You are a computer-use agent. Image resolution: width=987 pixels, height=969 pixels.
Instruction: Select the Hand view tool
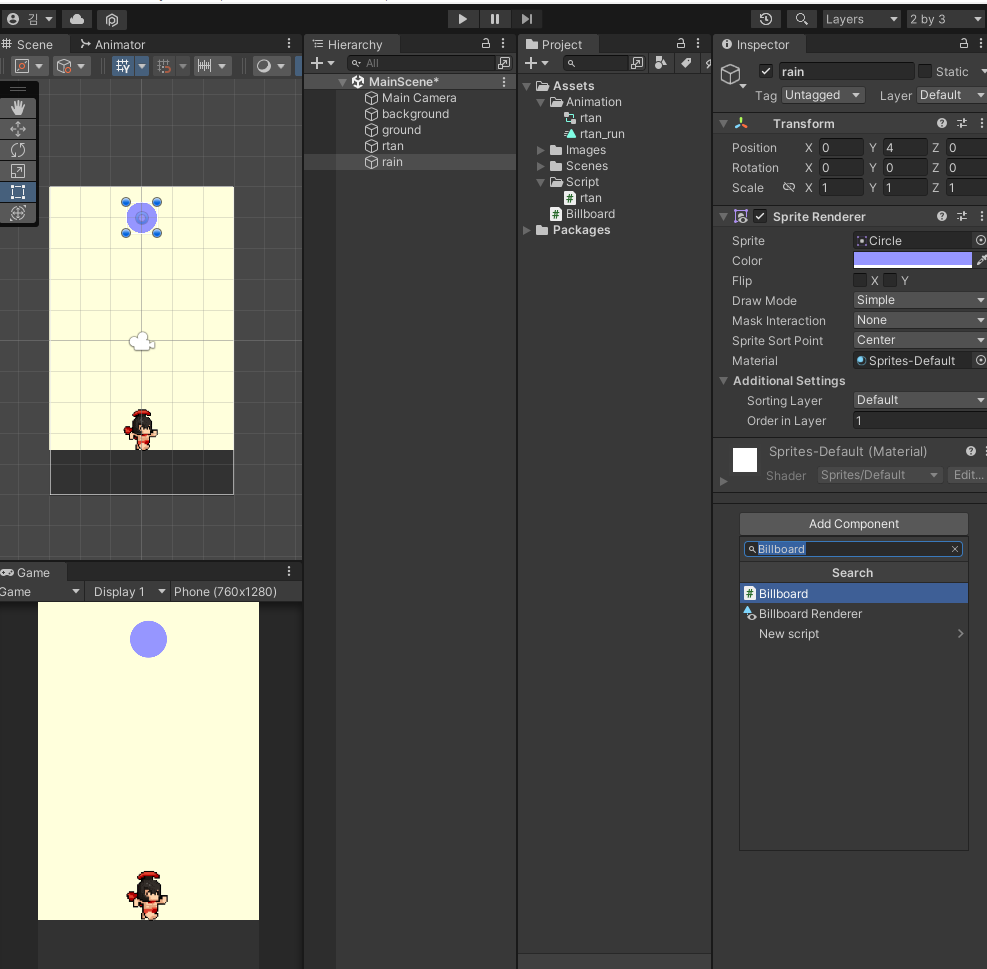click(x=18, y=108)
